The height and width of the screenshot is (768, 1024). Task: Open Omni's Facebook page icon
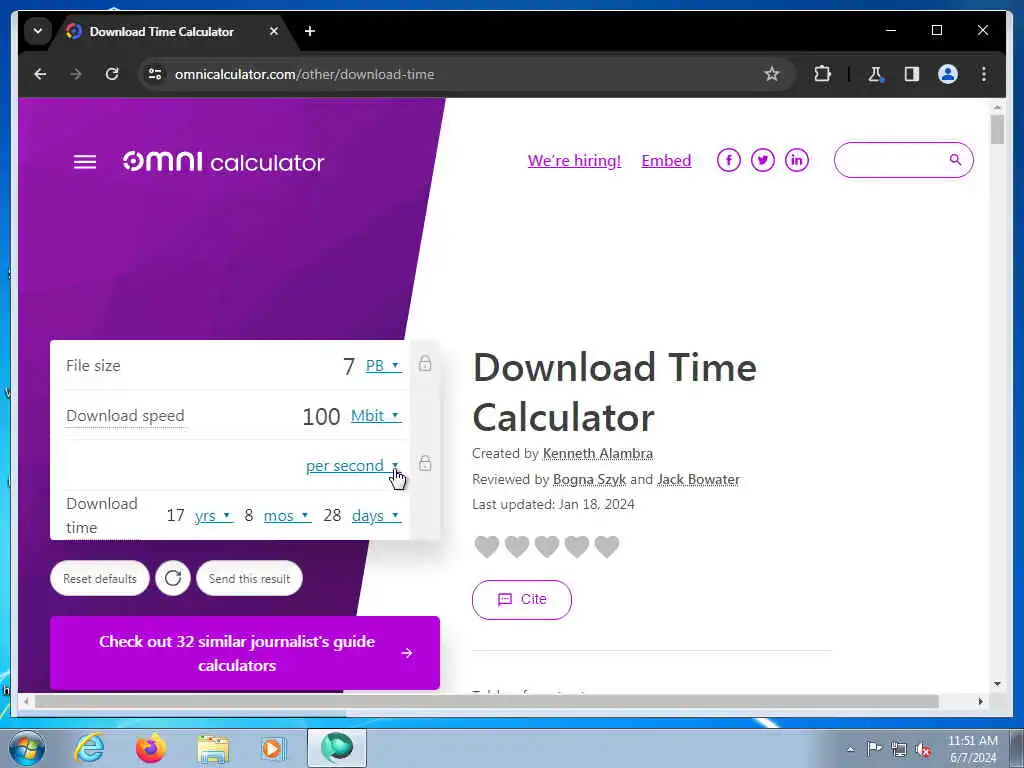point(729,160)
